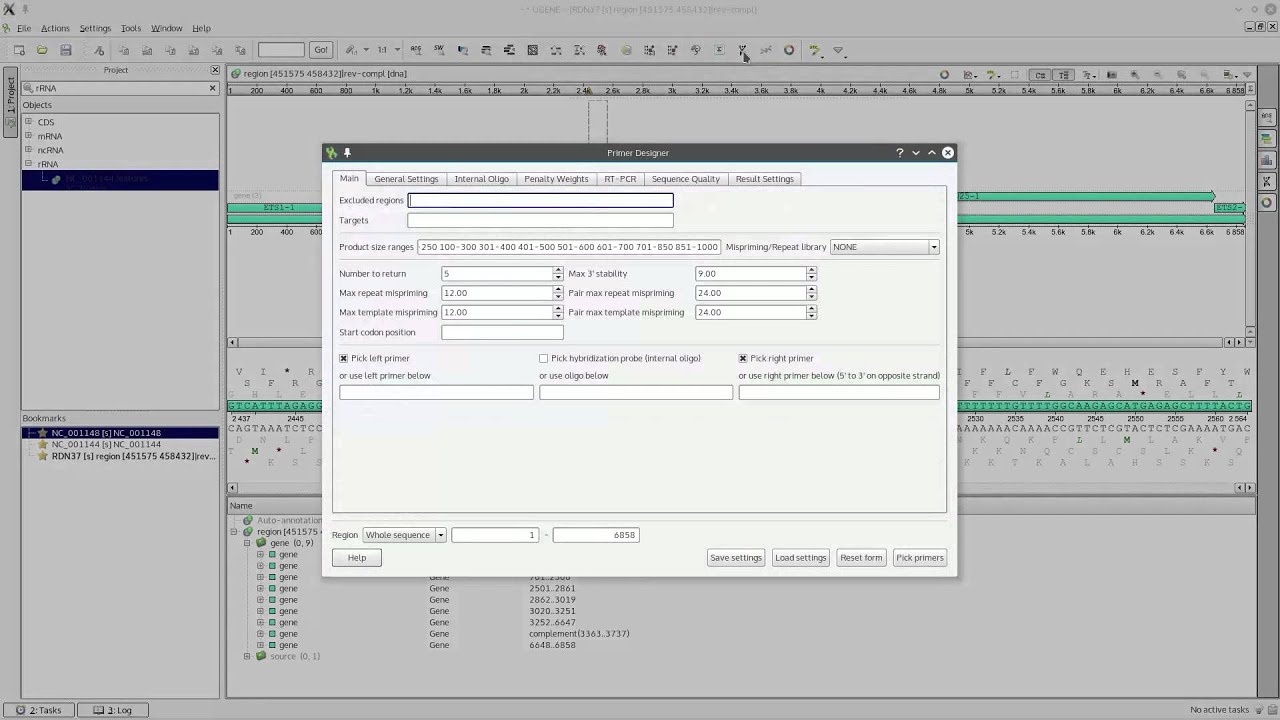Image resolution: width=1280 pixels, height=720 pixels.
Task: Click Load settings button
Action: (800, 558)
